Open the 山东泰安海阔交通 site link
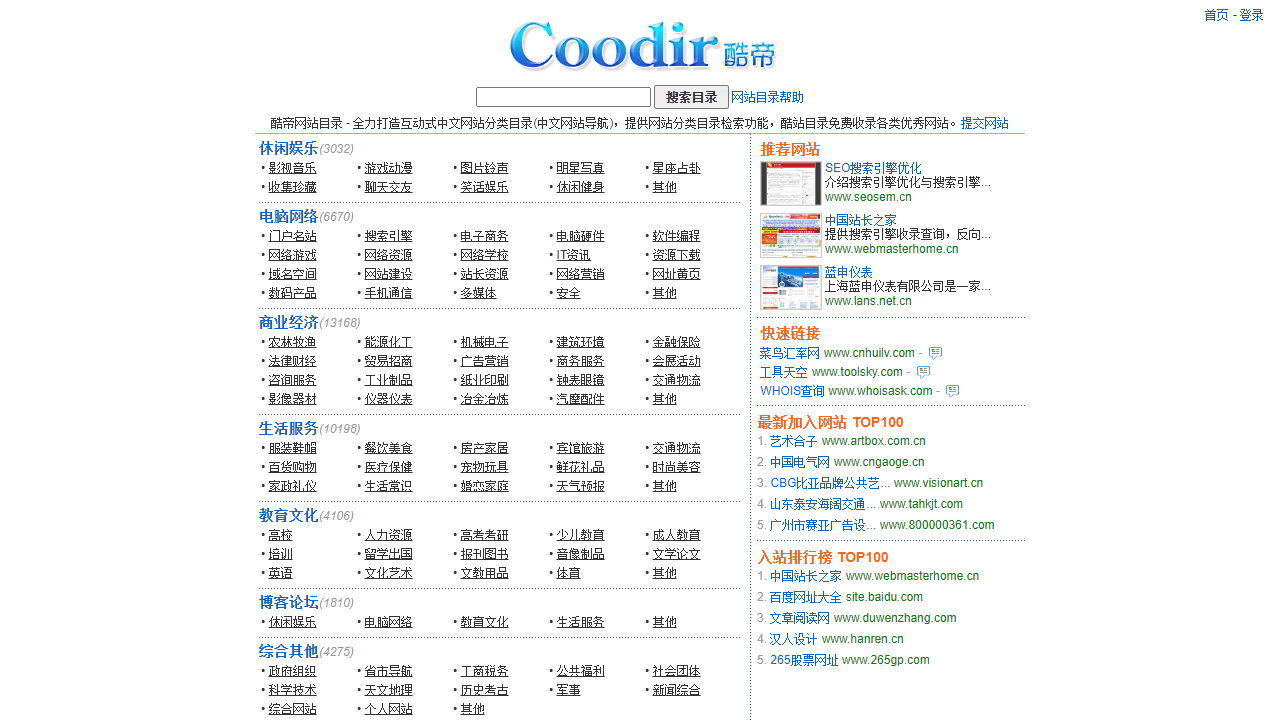Screen dimensions: 1280x720 [x=822, y=504]
